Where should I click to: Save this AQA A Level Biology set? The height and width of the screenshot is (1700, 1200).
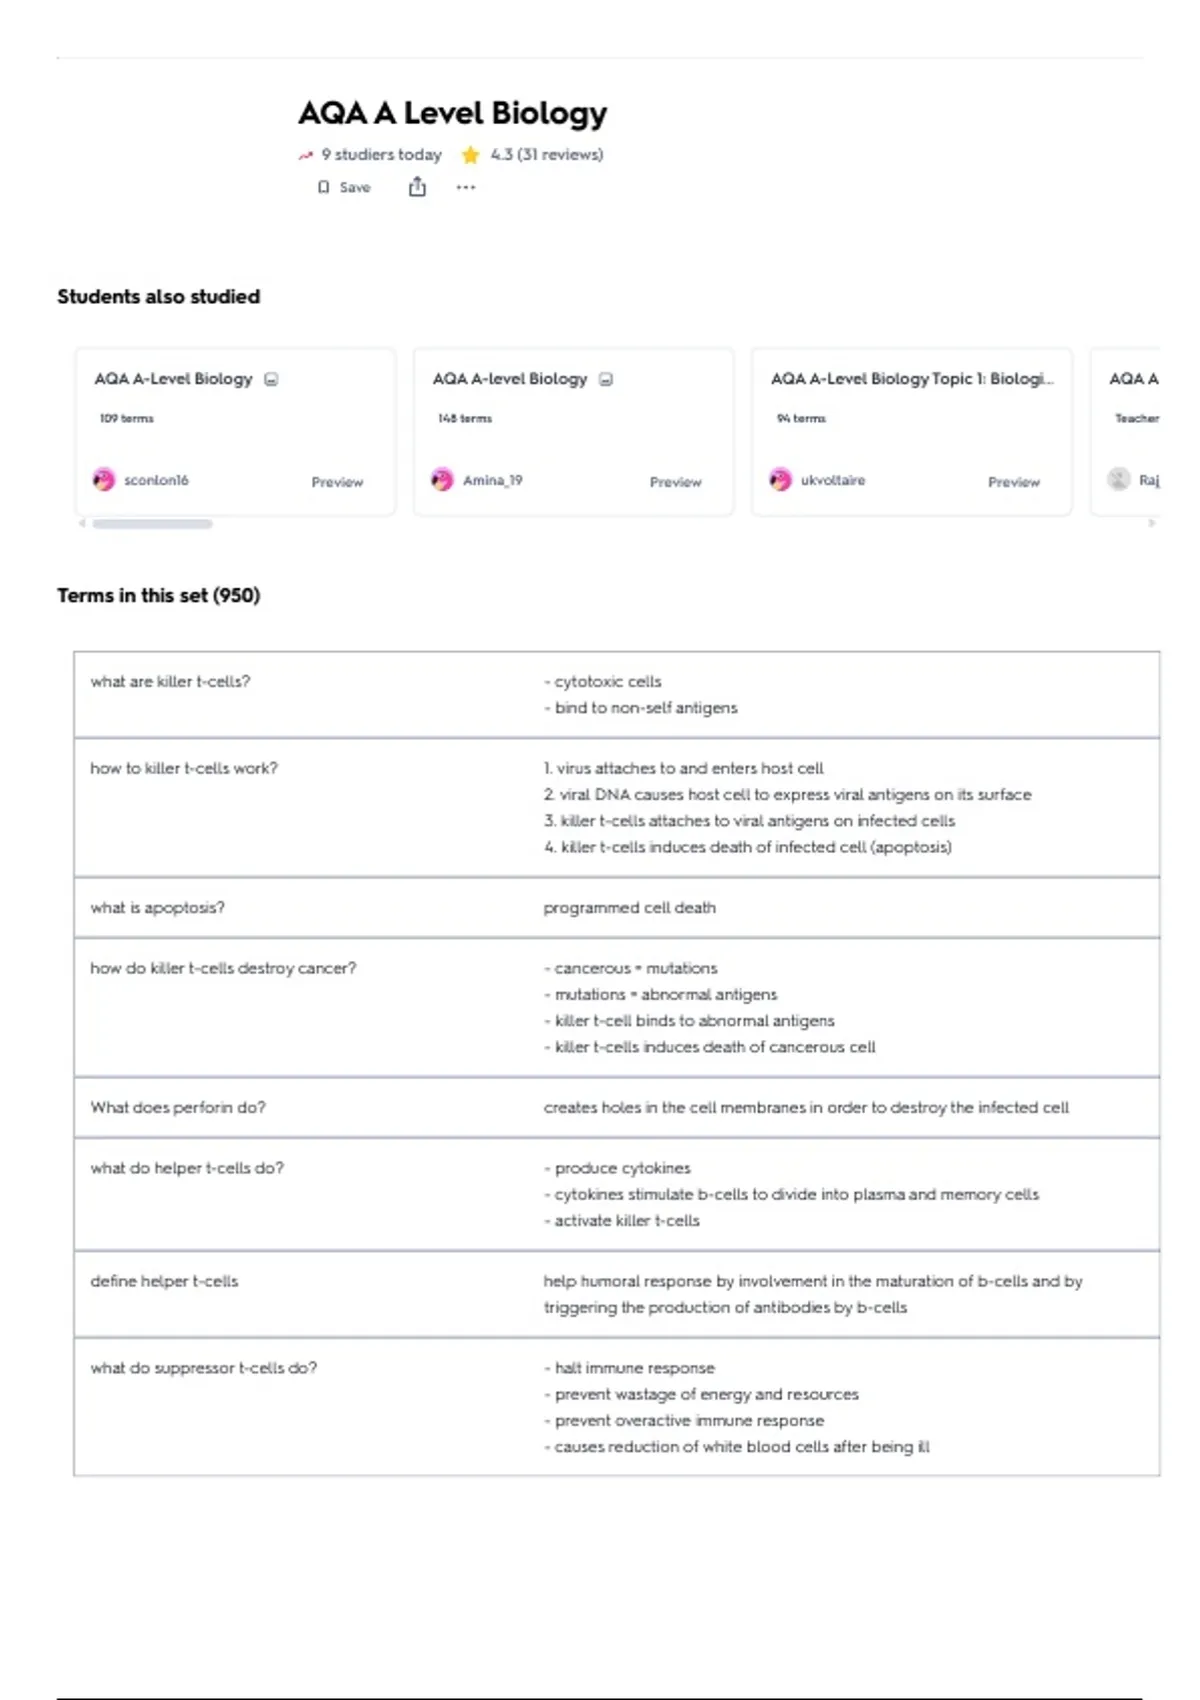click(x=344, y=187)
